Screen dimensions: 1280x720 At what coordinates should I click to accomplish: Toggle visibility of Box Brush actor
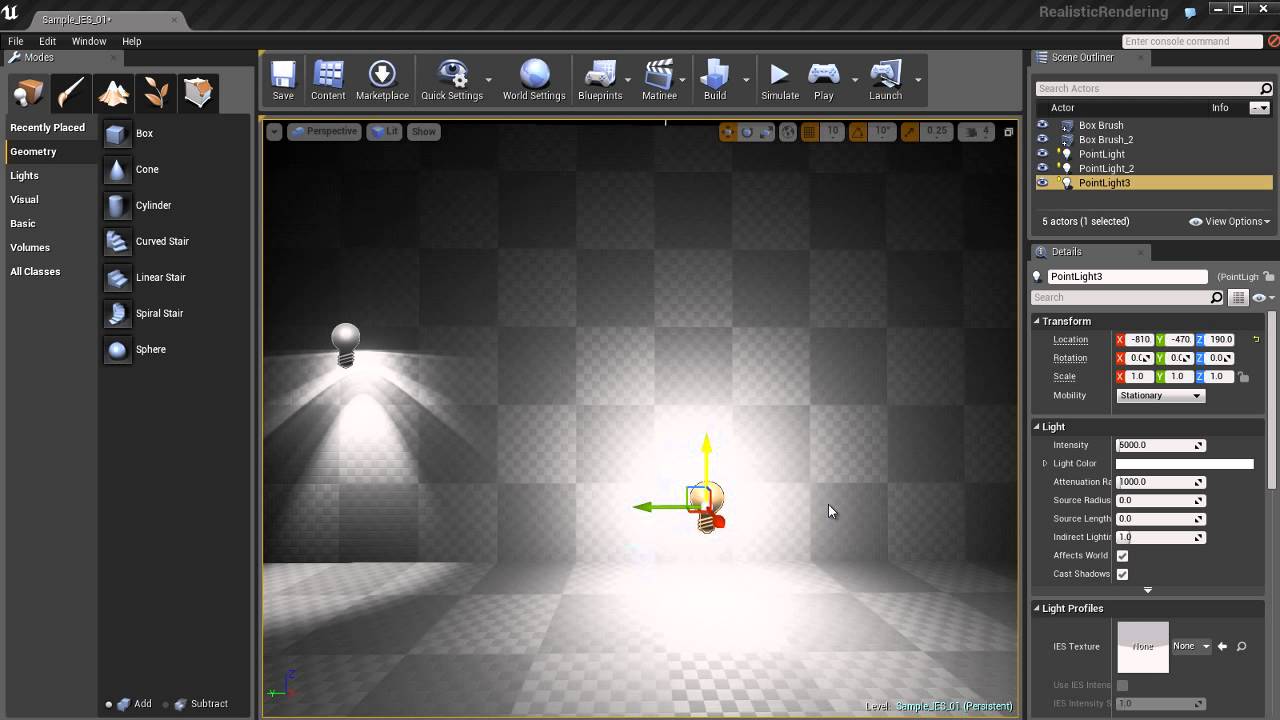tap(1042, 125)
